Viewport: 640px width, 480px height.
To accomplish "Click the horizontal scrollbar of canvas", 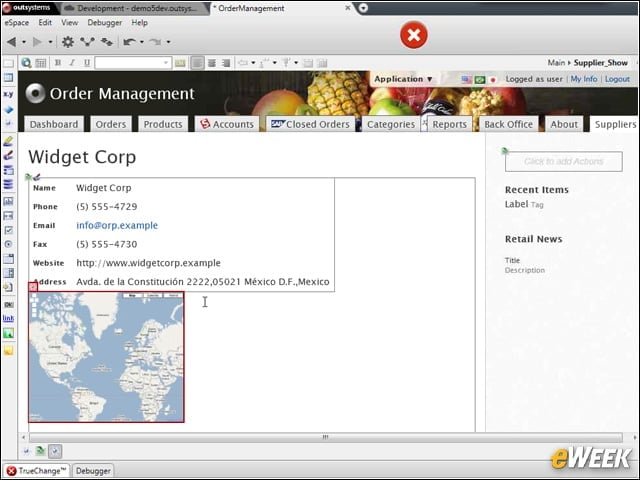I will [325, 437].
